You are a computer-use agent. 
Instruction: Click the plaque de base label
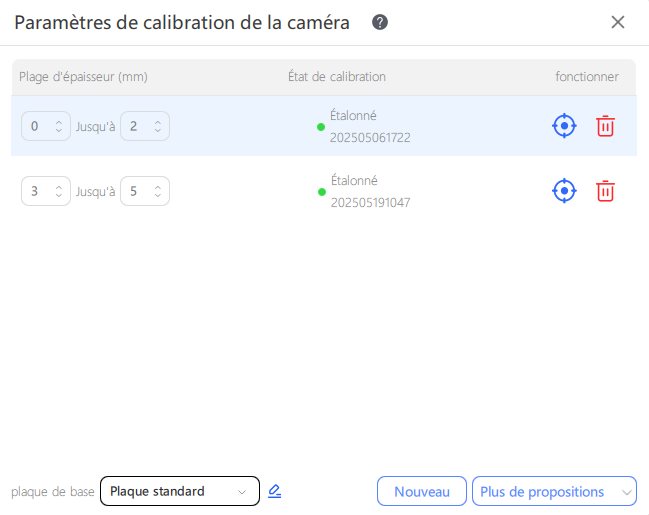[x=53, y=491]
